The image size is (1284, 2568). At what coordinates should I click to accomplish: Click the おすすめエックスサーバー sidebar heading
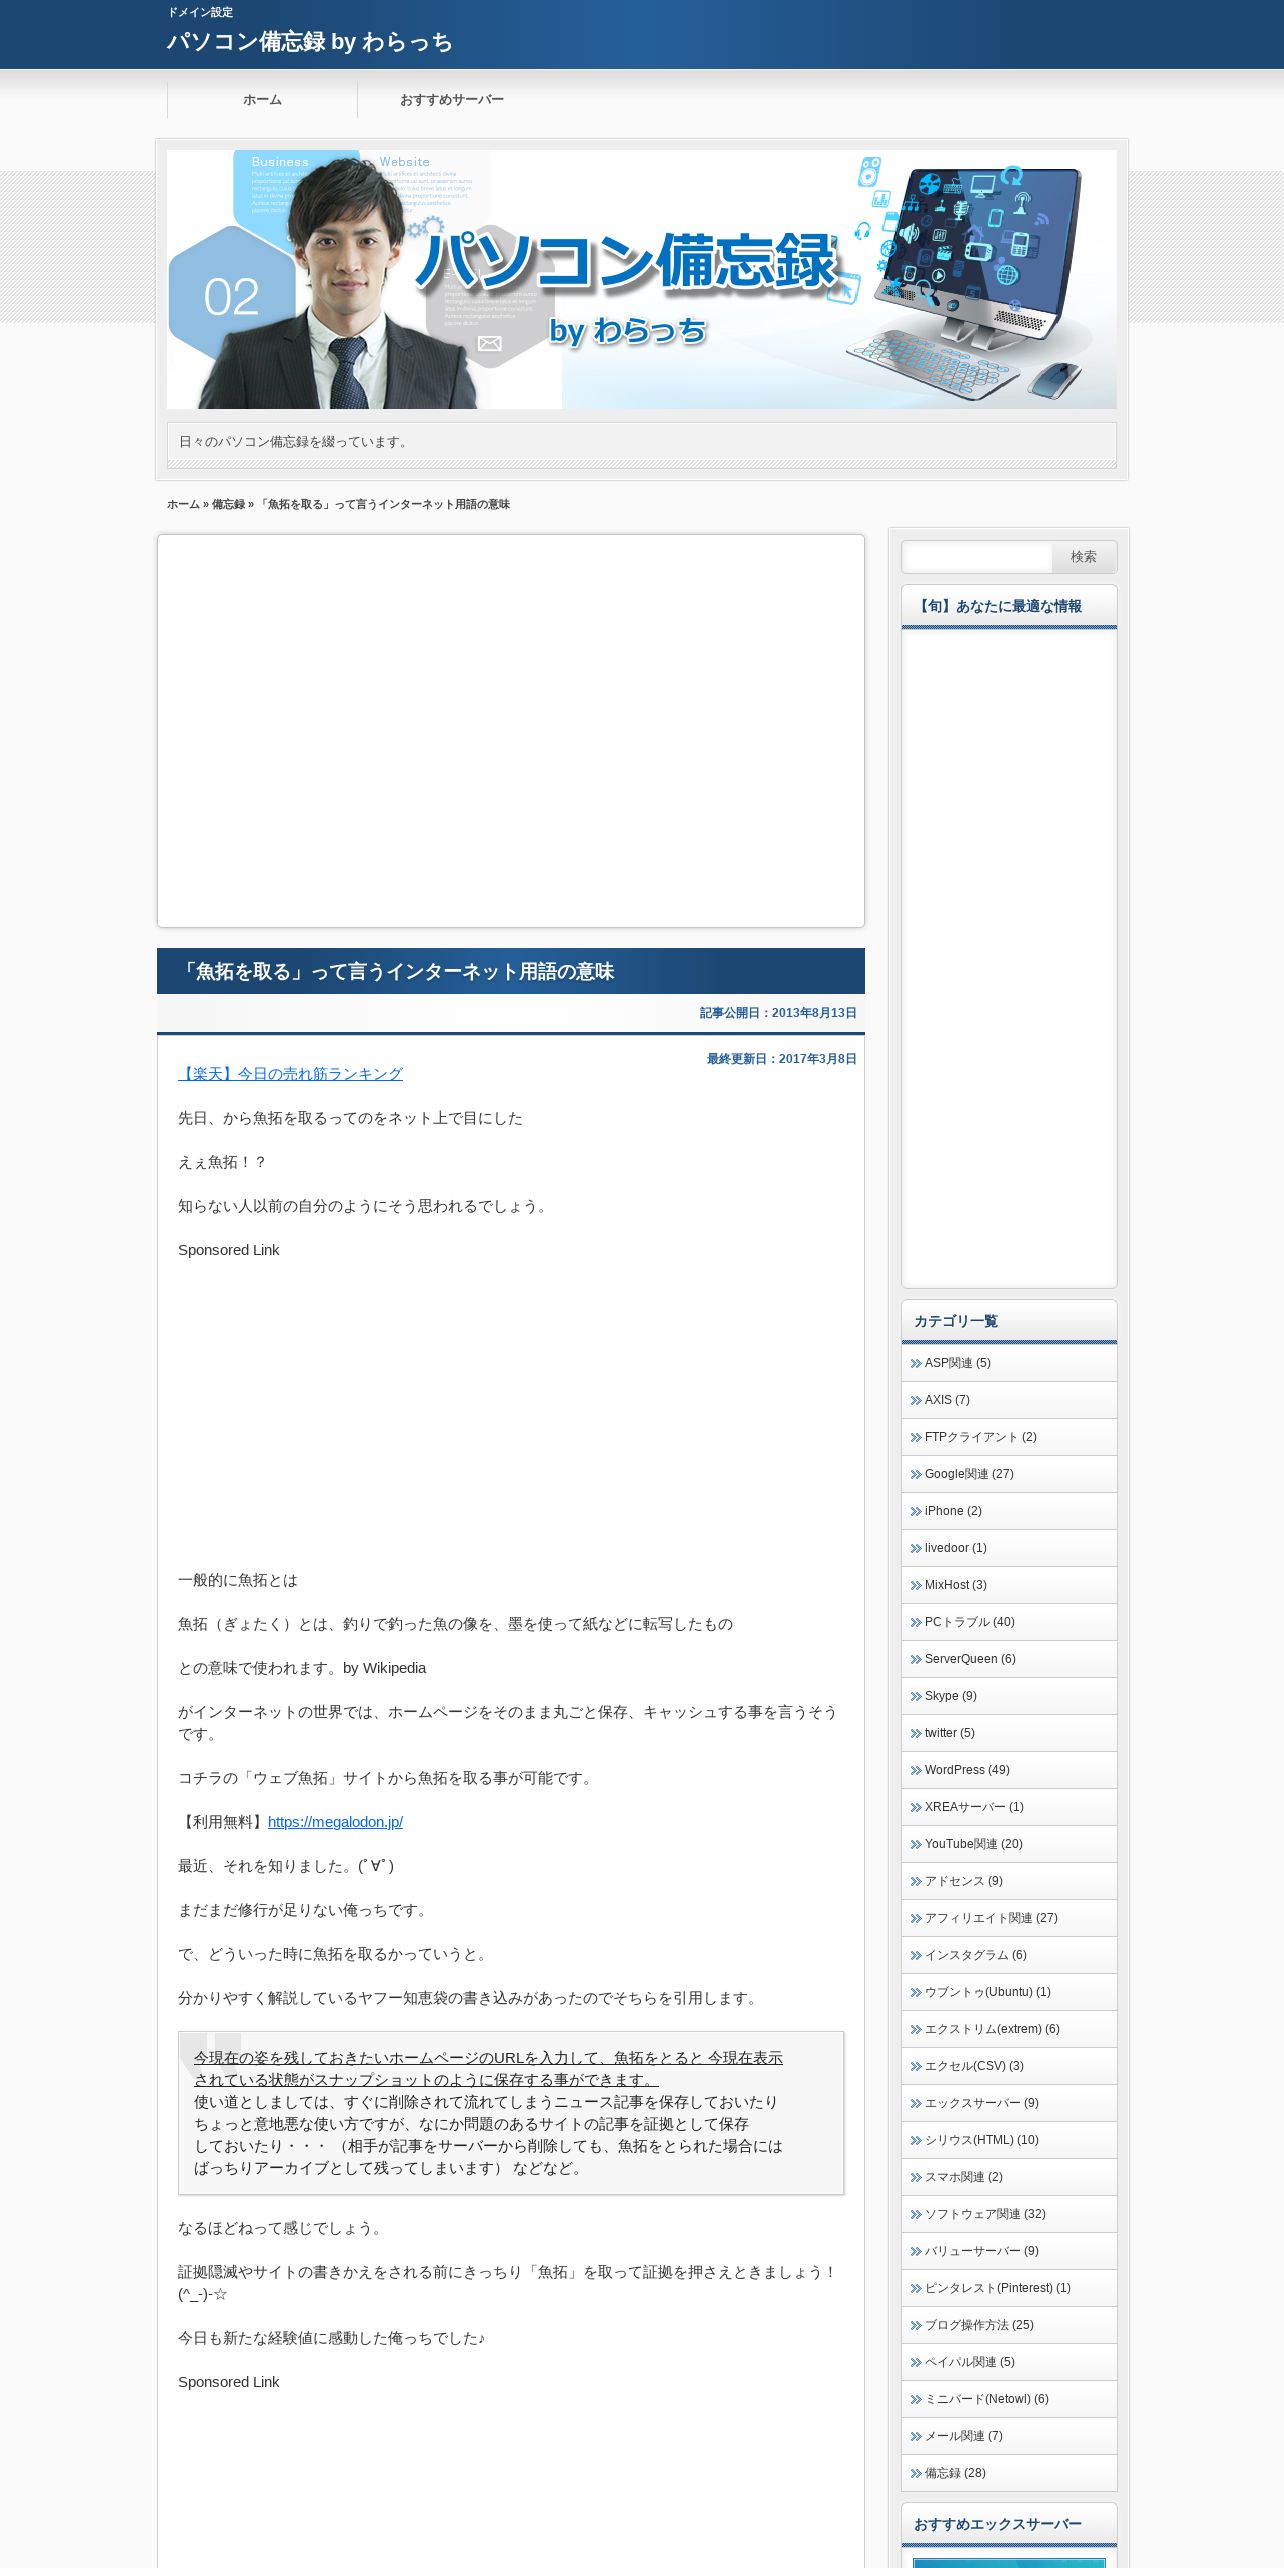point(998,2524)
